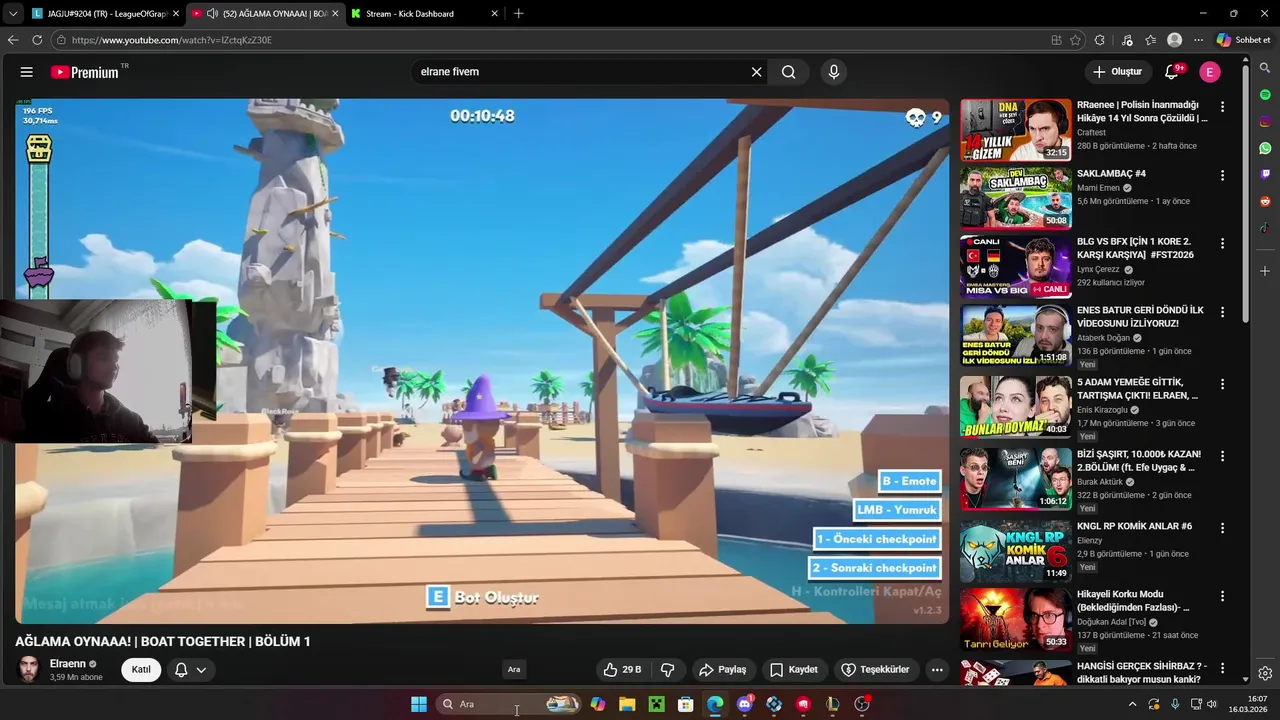This screenshot has height=720, width=1280.
Task: Open Edge sidebar settings gear
Action: pyautogui.click(x=1265, y=673)
